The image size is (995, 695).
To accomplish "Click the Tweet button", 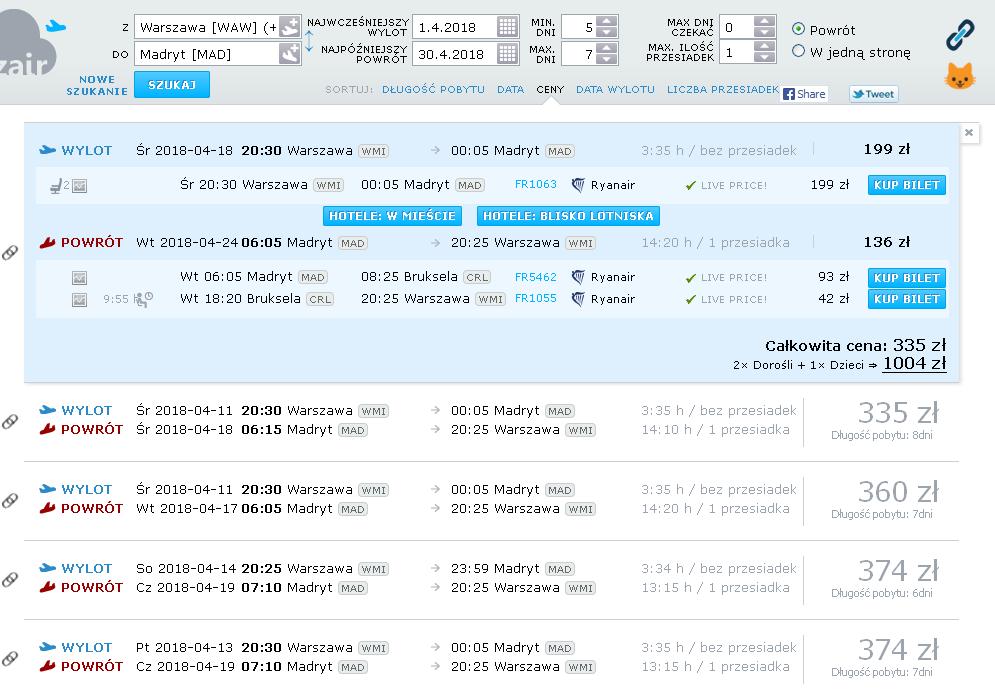I will click(873, 94).
